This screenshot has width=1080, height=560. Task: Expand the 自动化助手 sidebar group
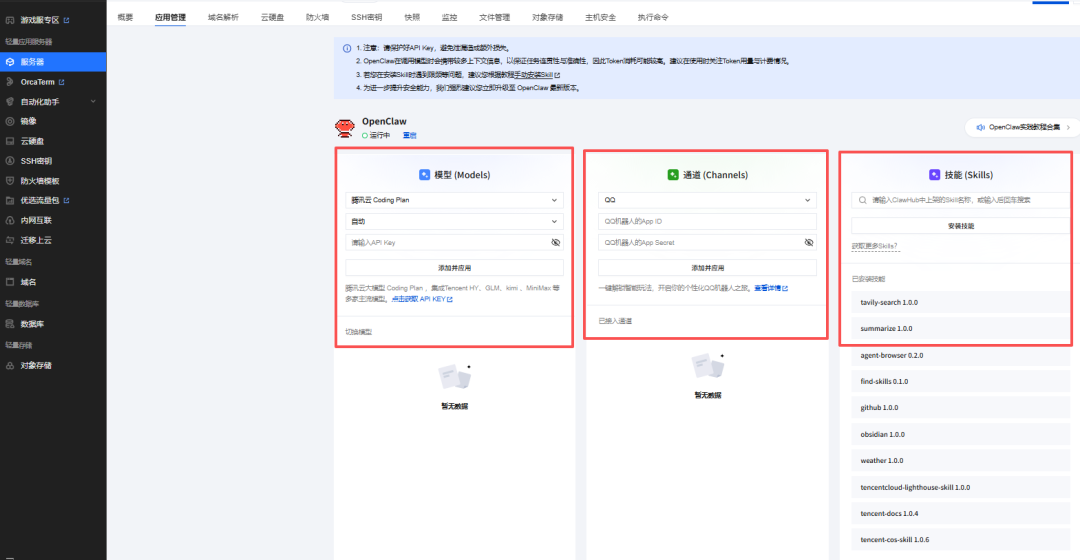(53, 102)
